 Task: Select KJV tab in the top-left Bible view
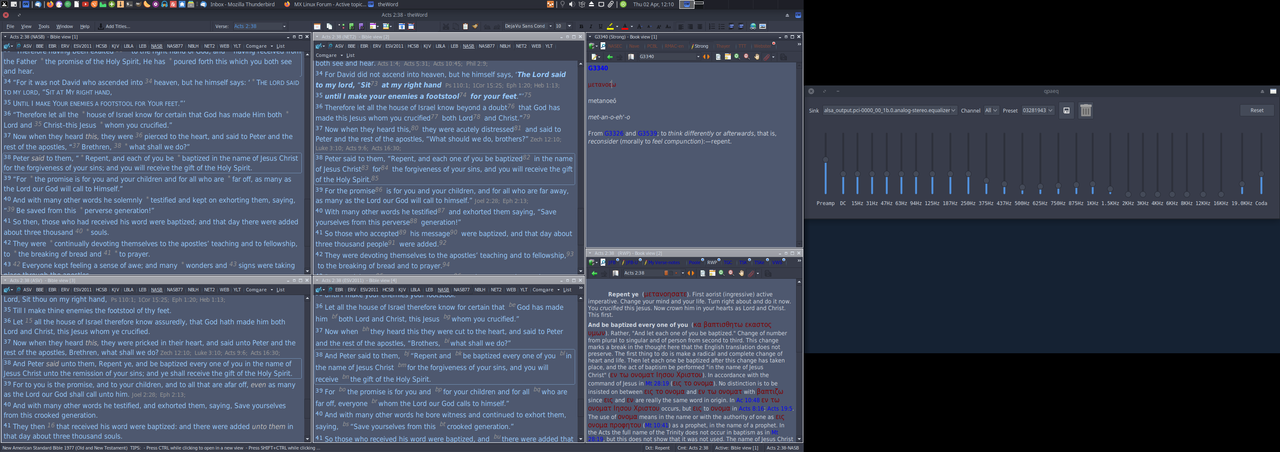click(115, 46)
